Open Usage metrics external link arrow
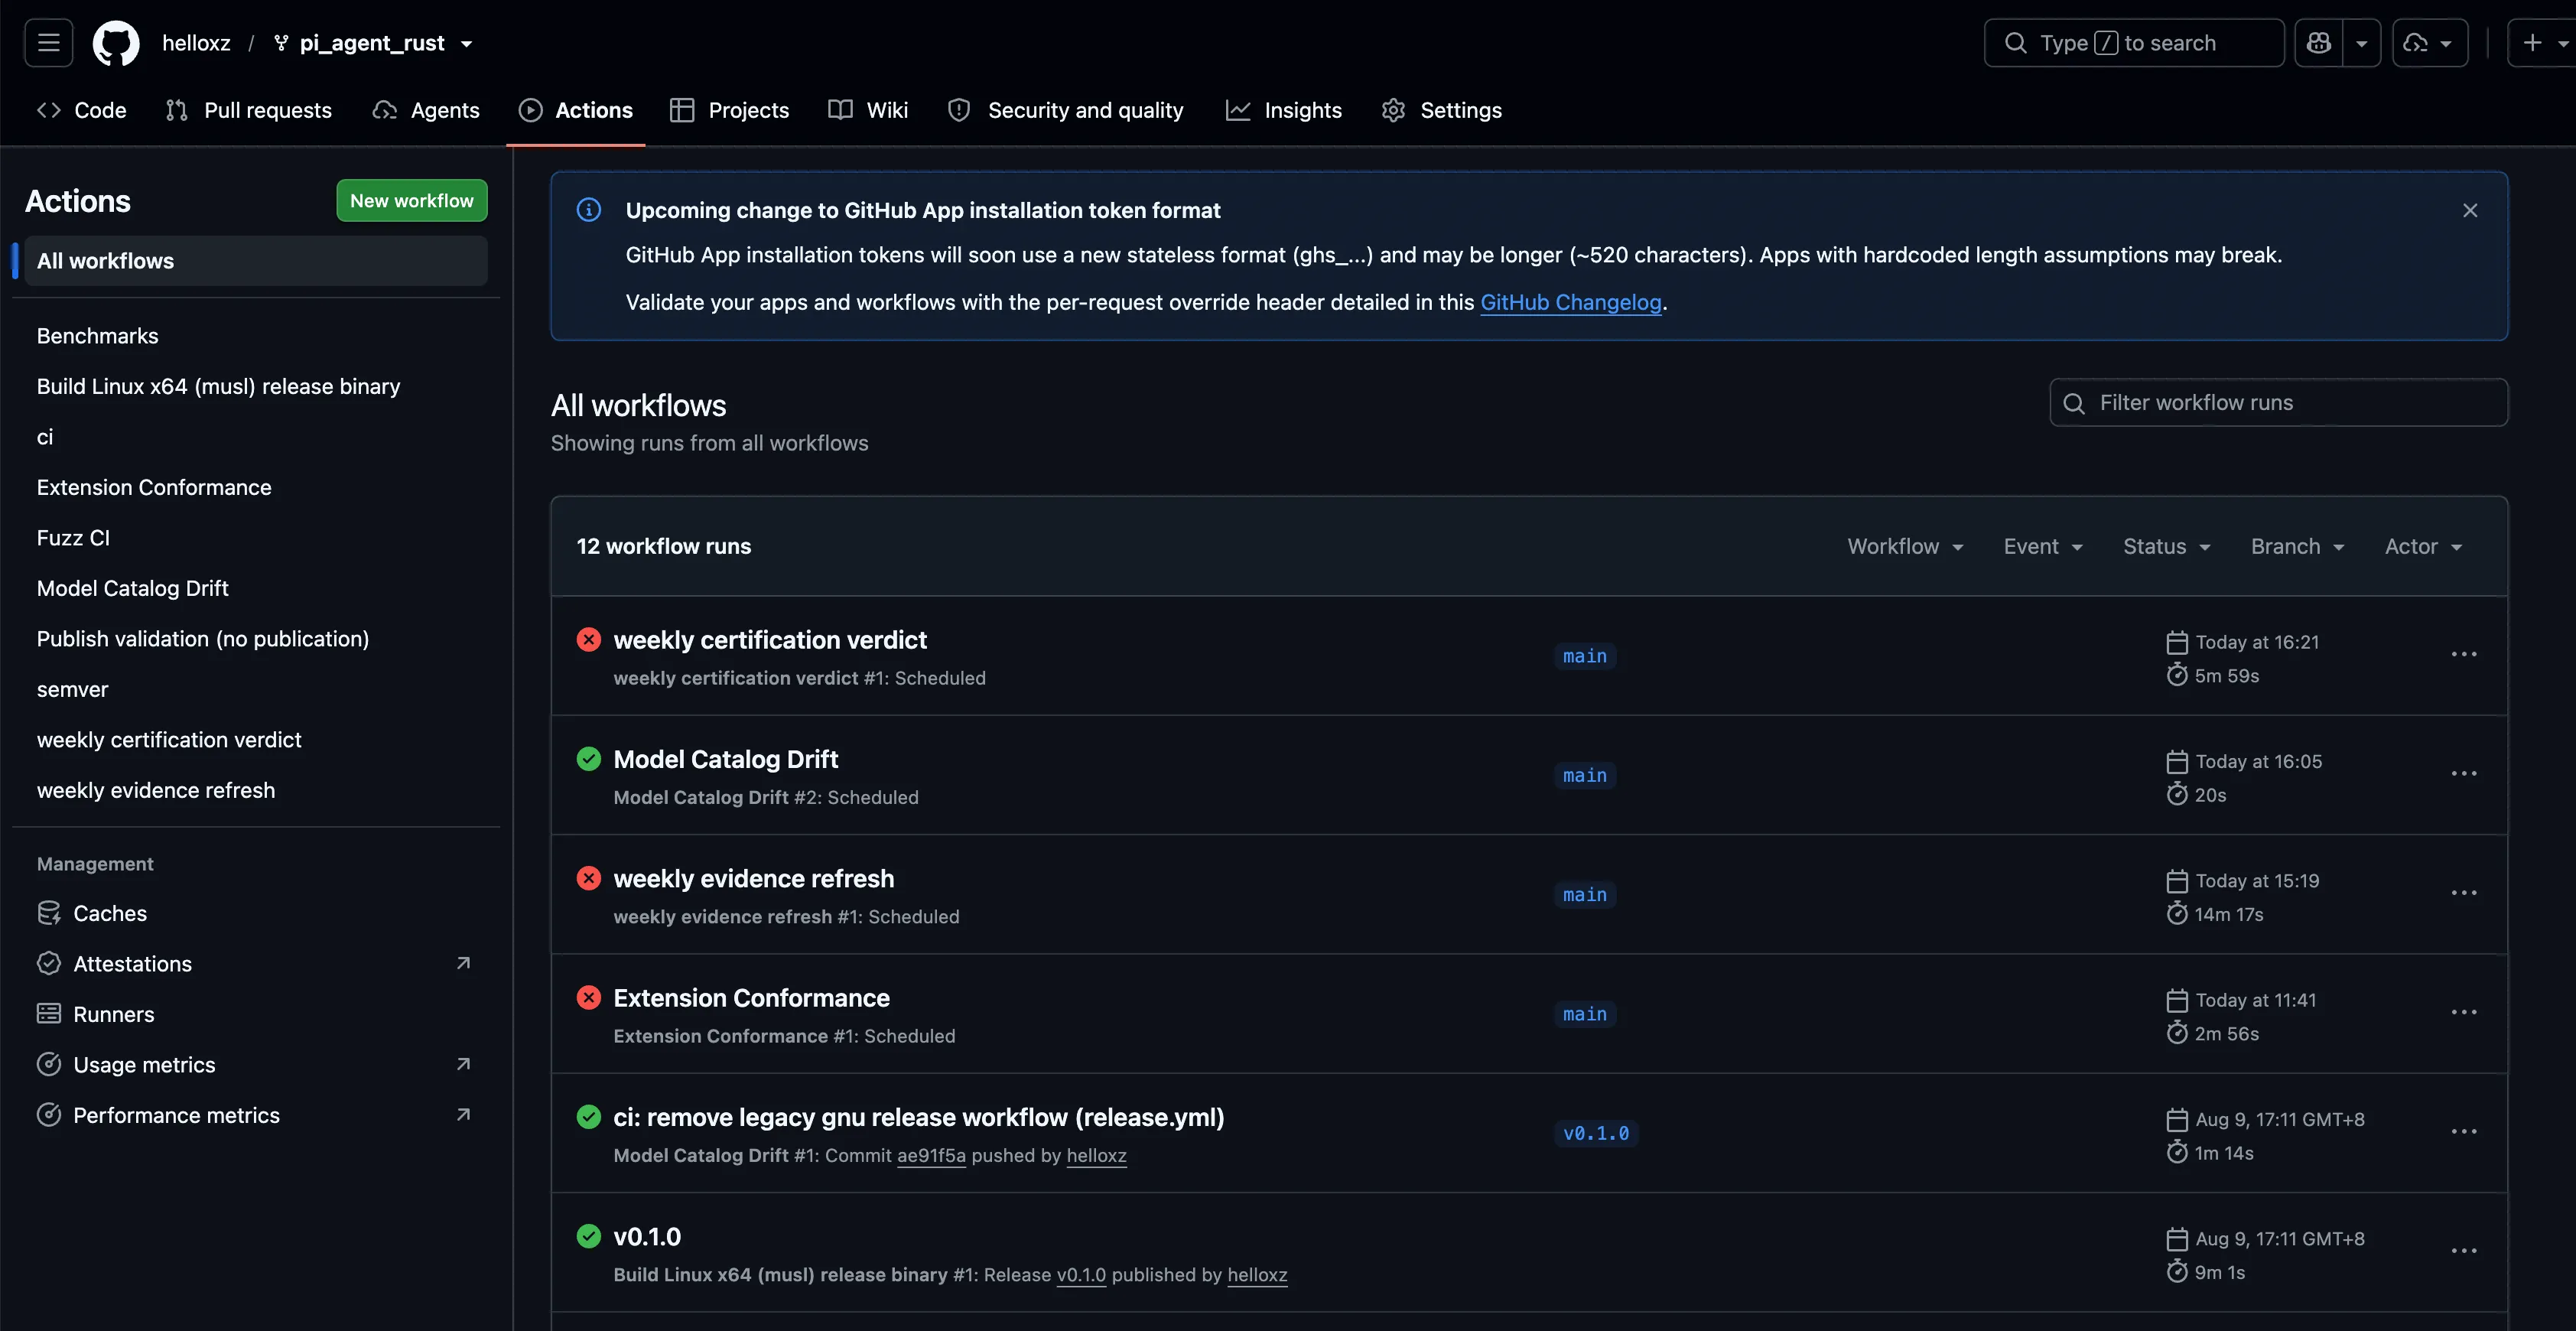The image size is (2576, 1331). [x=463, y=1064]
